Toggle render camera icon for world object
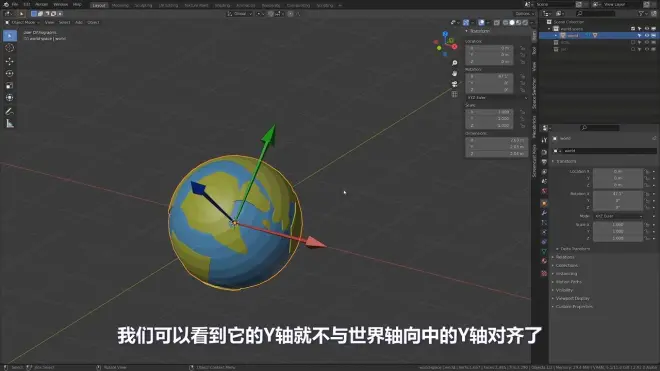 [x=654, y=36]
